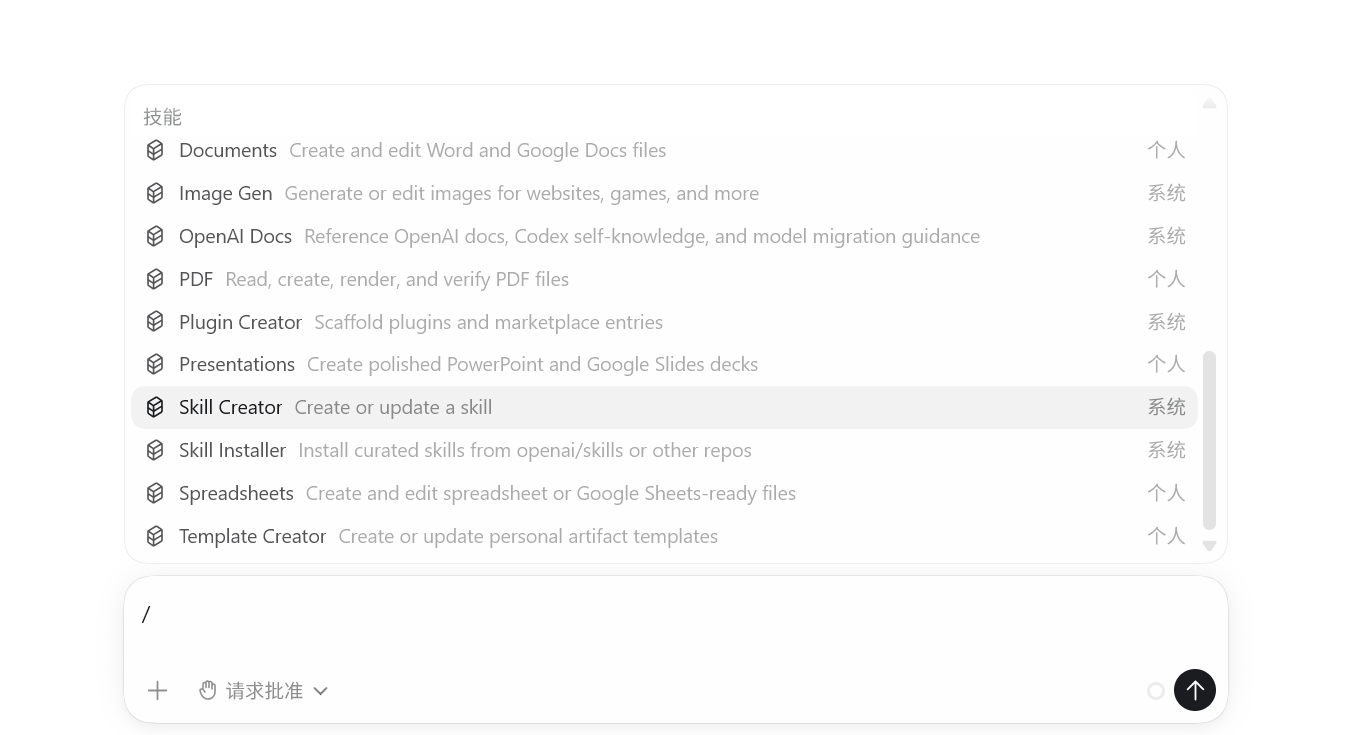Click the scroll-down arrow of skills list
This screenshot has height=735, width=1362.
(x=1209, y=546)
